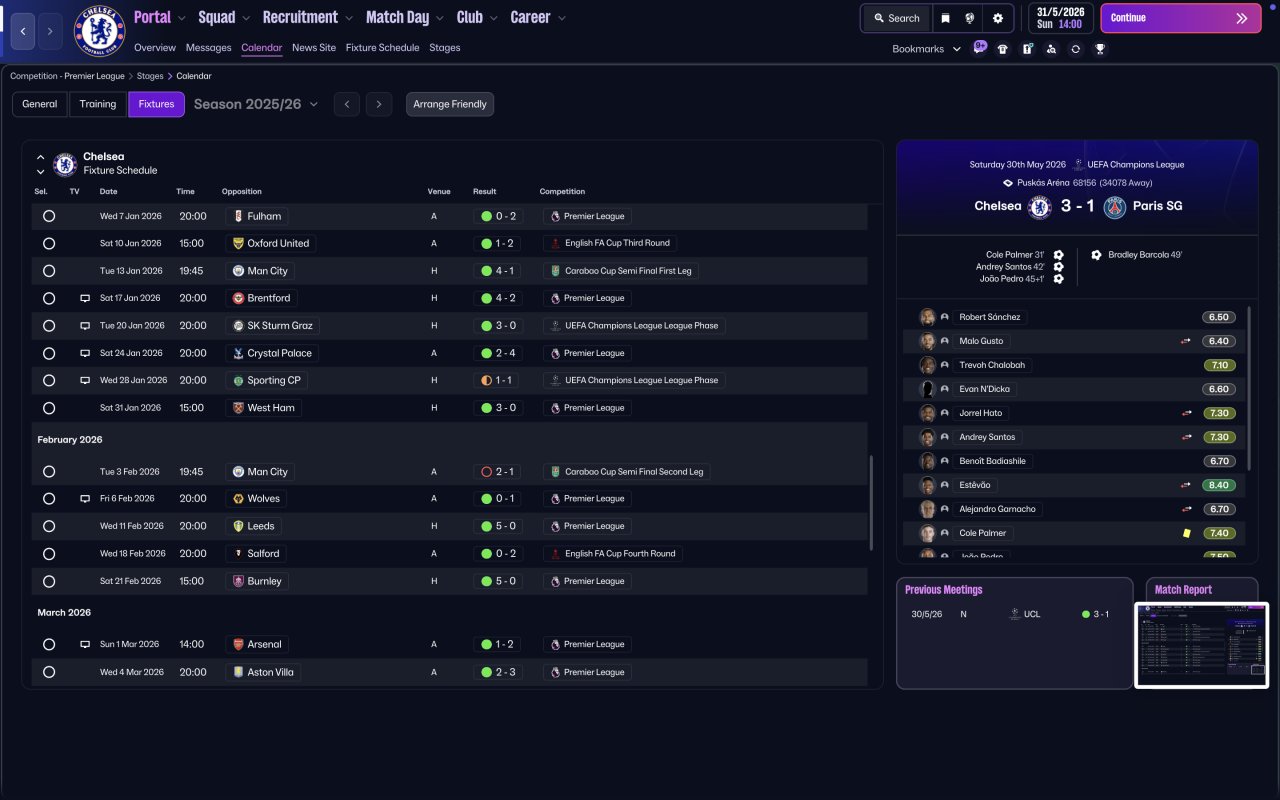Click the up chevron beside Chelsea Fixture Schedule

(41, 157)
